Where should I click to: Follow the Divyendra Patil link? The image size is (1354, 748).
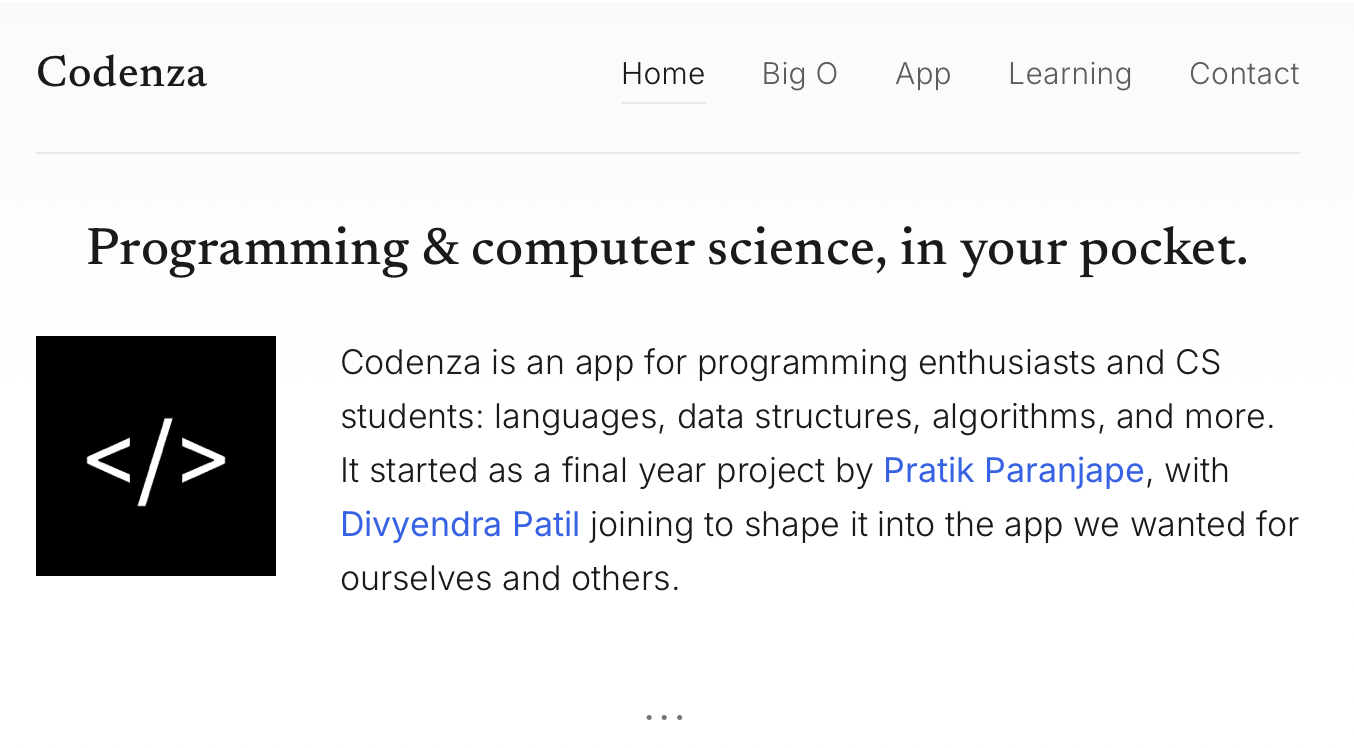(x=460, y=524)
